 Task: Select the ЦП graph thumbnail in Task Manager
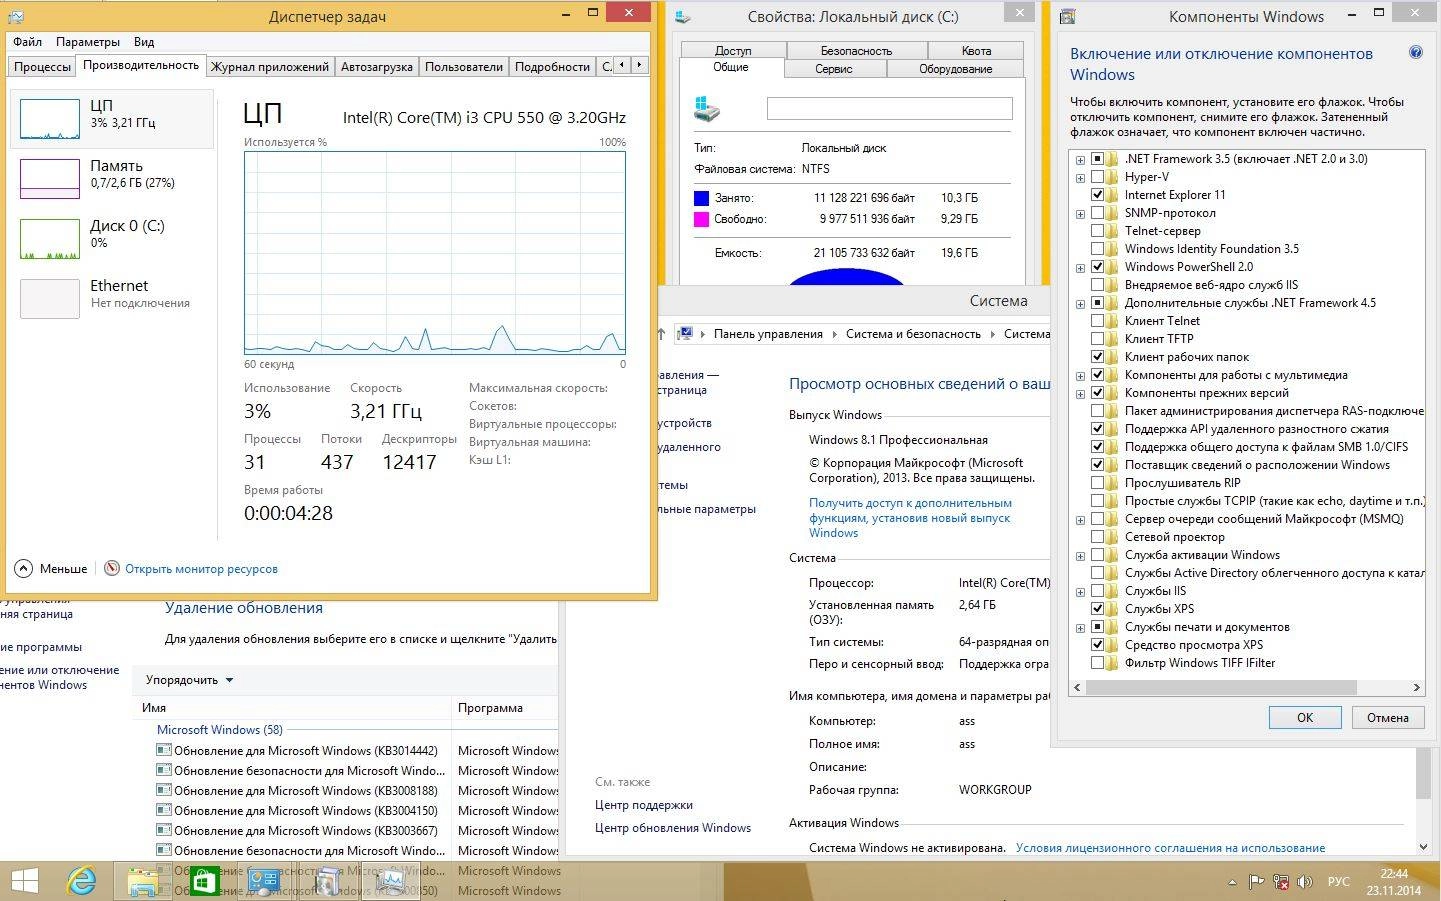[50, 119]
